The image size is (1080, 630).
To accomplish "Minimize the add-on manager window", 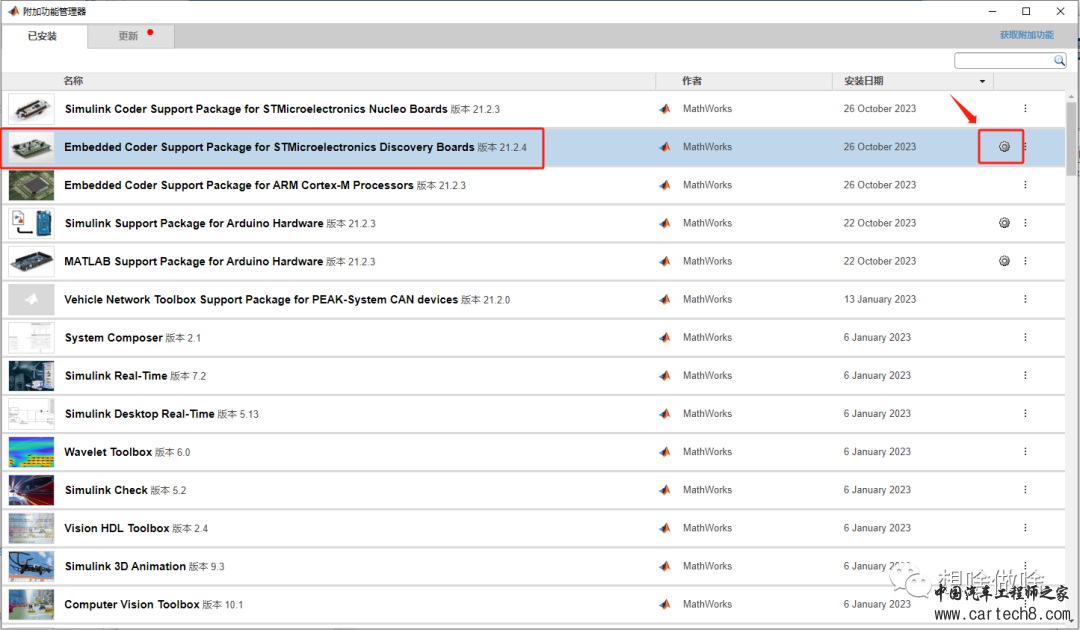I will (x=993, y=11).
